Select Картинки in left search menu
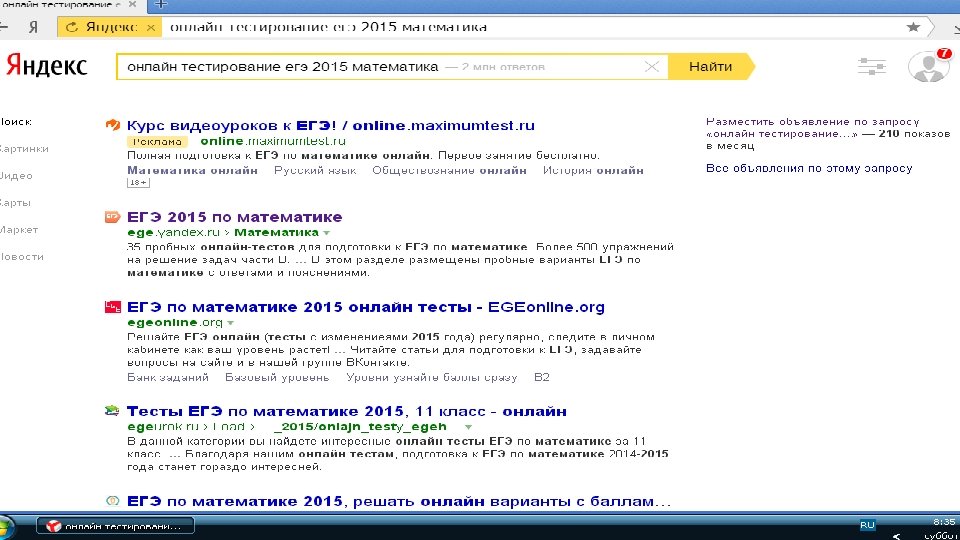This screenshot has width=960, height=540. click(x=24, y=149)
